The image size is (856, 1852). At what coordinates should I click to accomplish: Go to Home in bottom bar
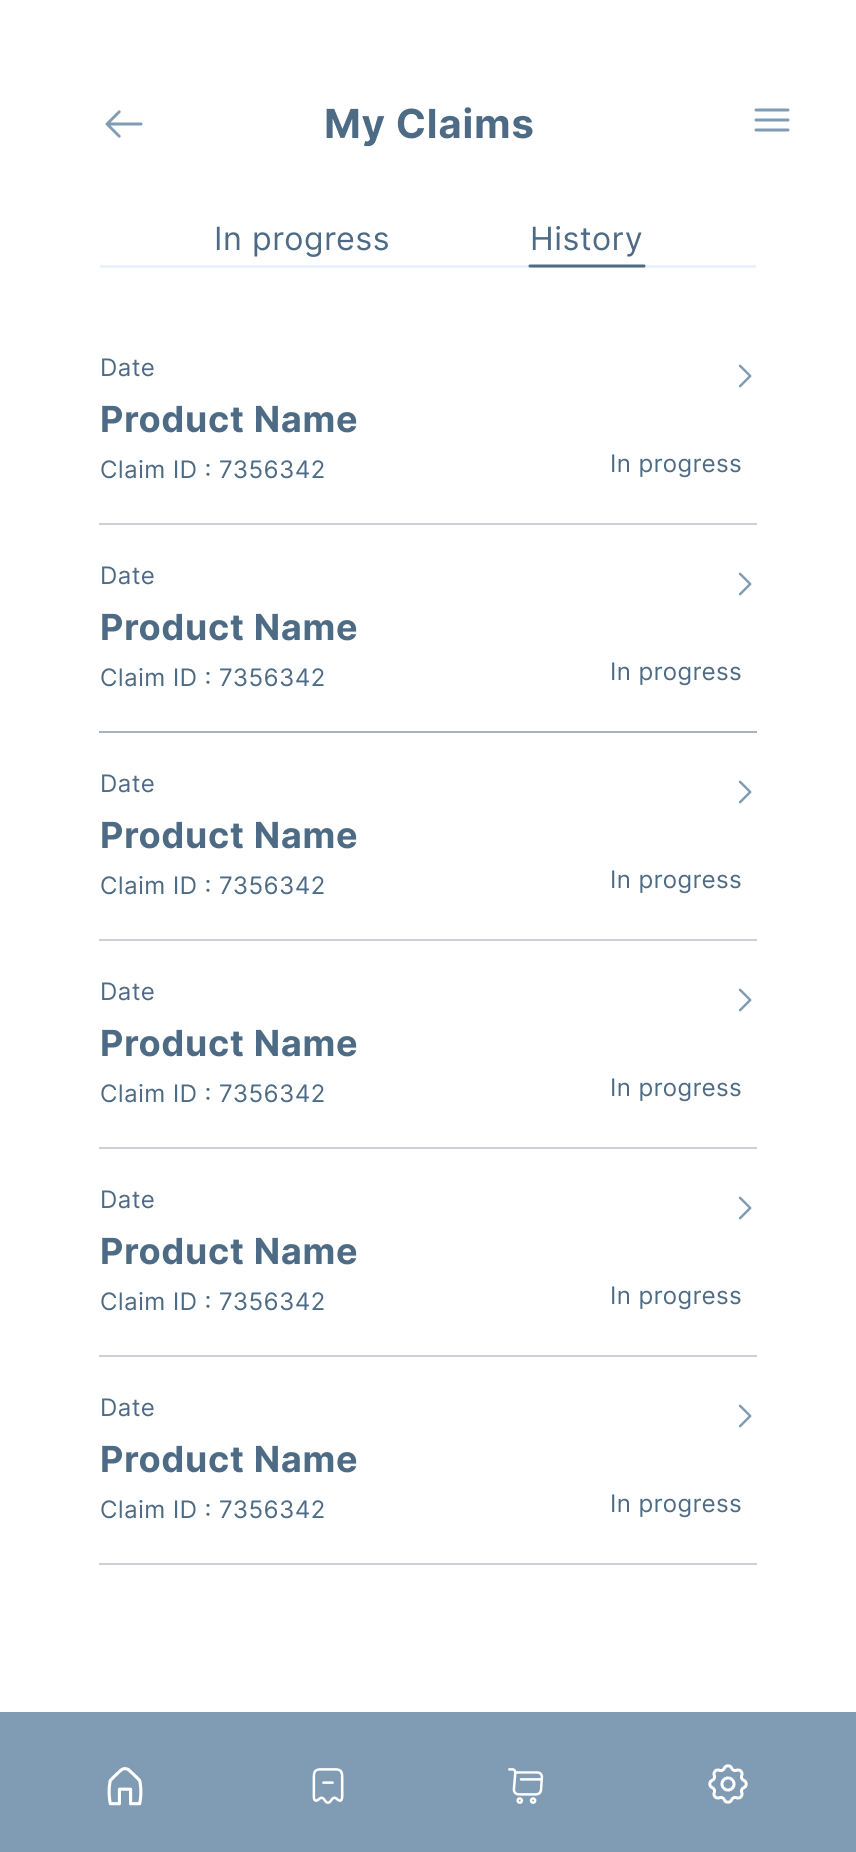tap(125, 1785)
